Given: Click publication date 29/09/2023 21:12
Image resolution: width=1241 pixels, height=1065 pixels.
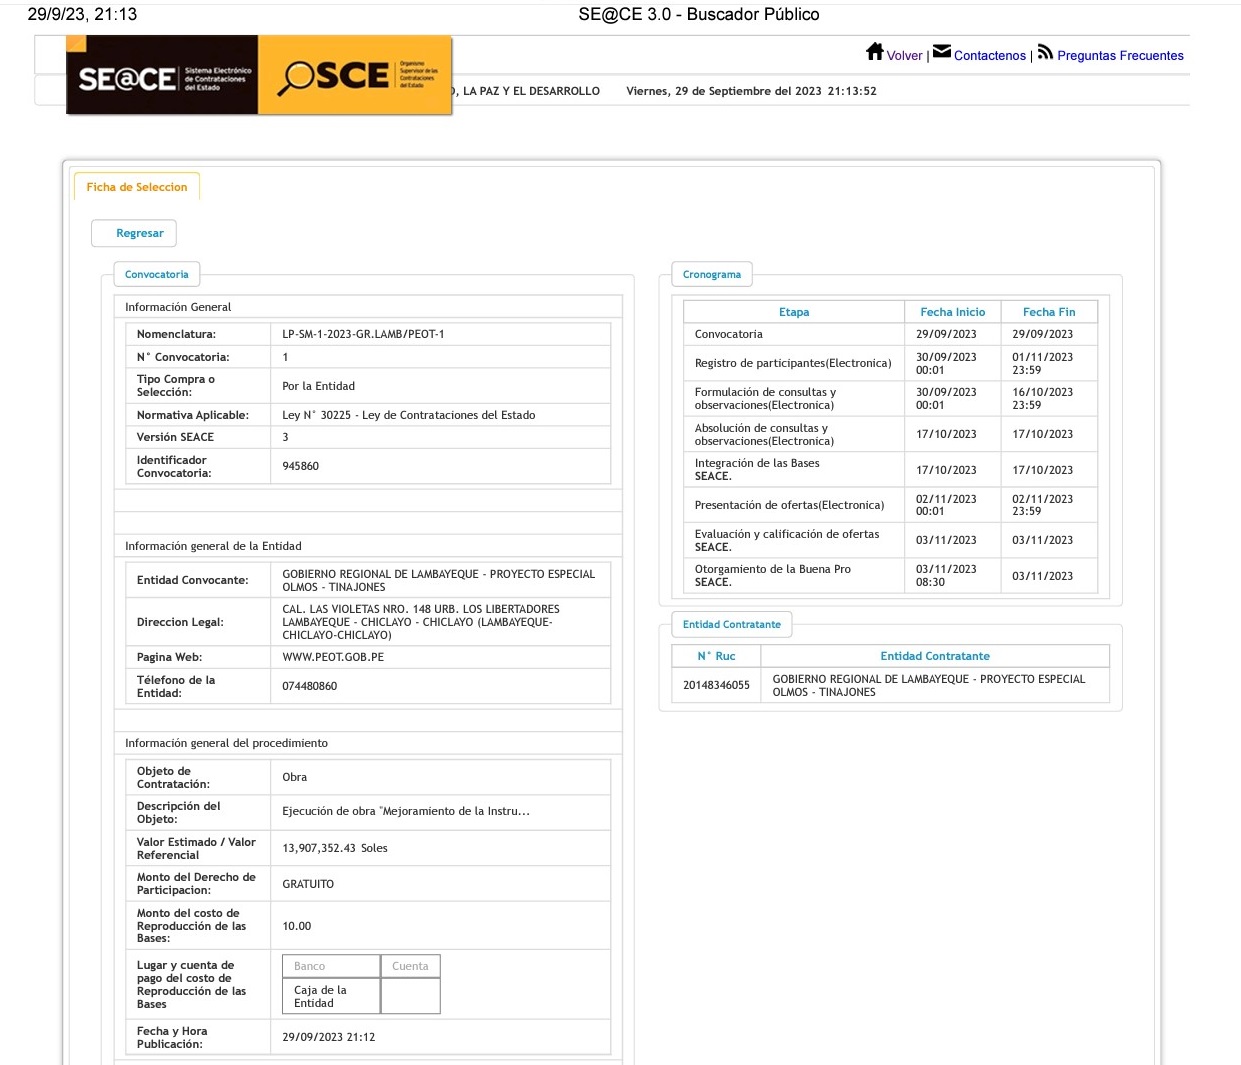Looking at the screenshot, I should click(328, 1037).
